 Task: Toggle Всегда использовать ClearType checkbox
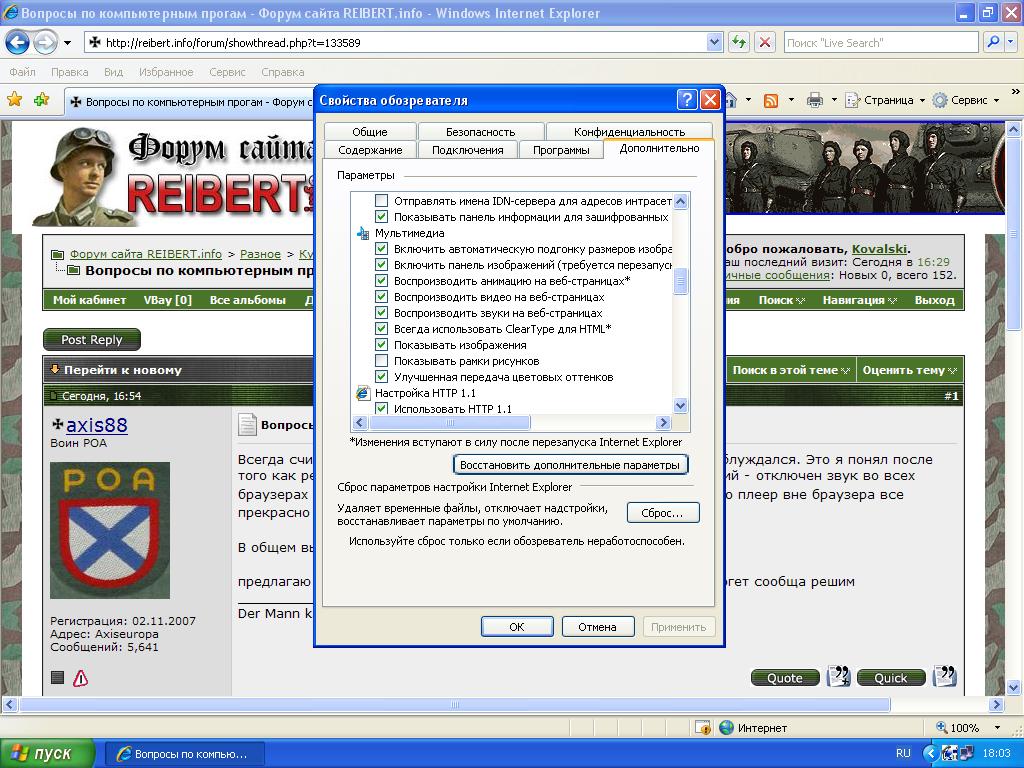coord(381,328)
